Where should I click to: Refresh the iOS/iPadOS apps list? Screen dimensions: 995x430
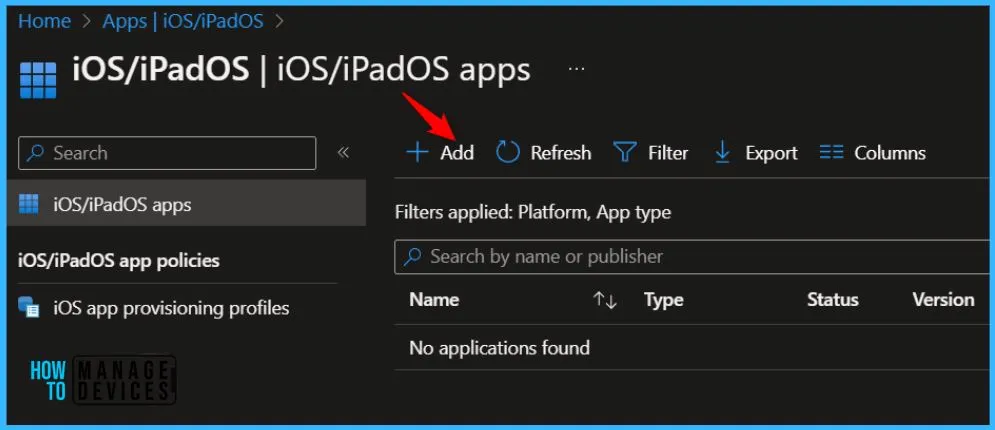click(543, 153)
